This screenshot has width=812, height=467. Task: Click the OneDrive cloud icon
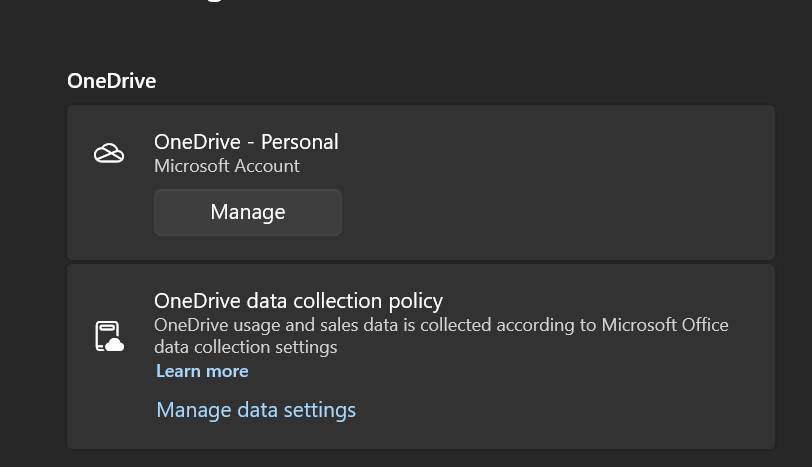point(109,153)
